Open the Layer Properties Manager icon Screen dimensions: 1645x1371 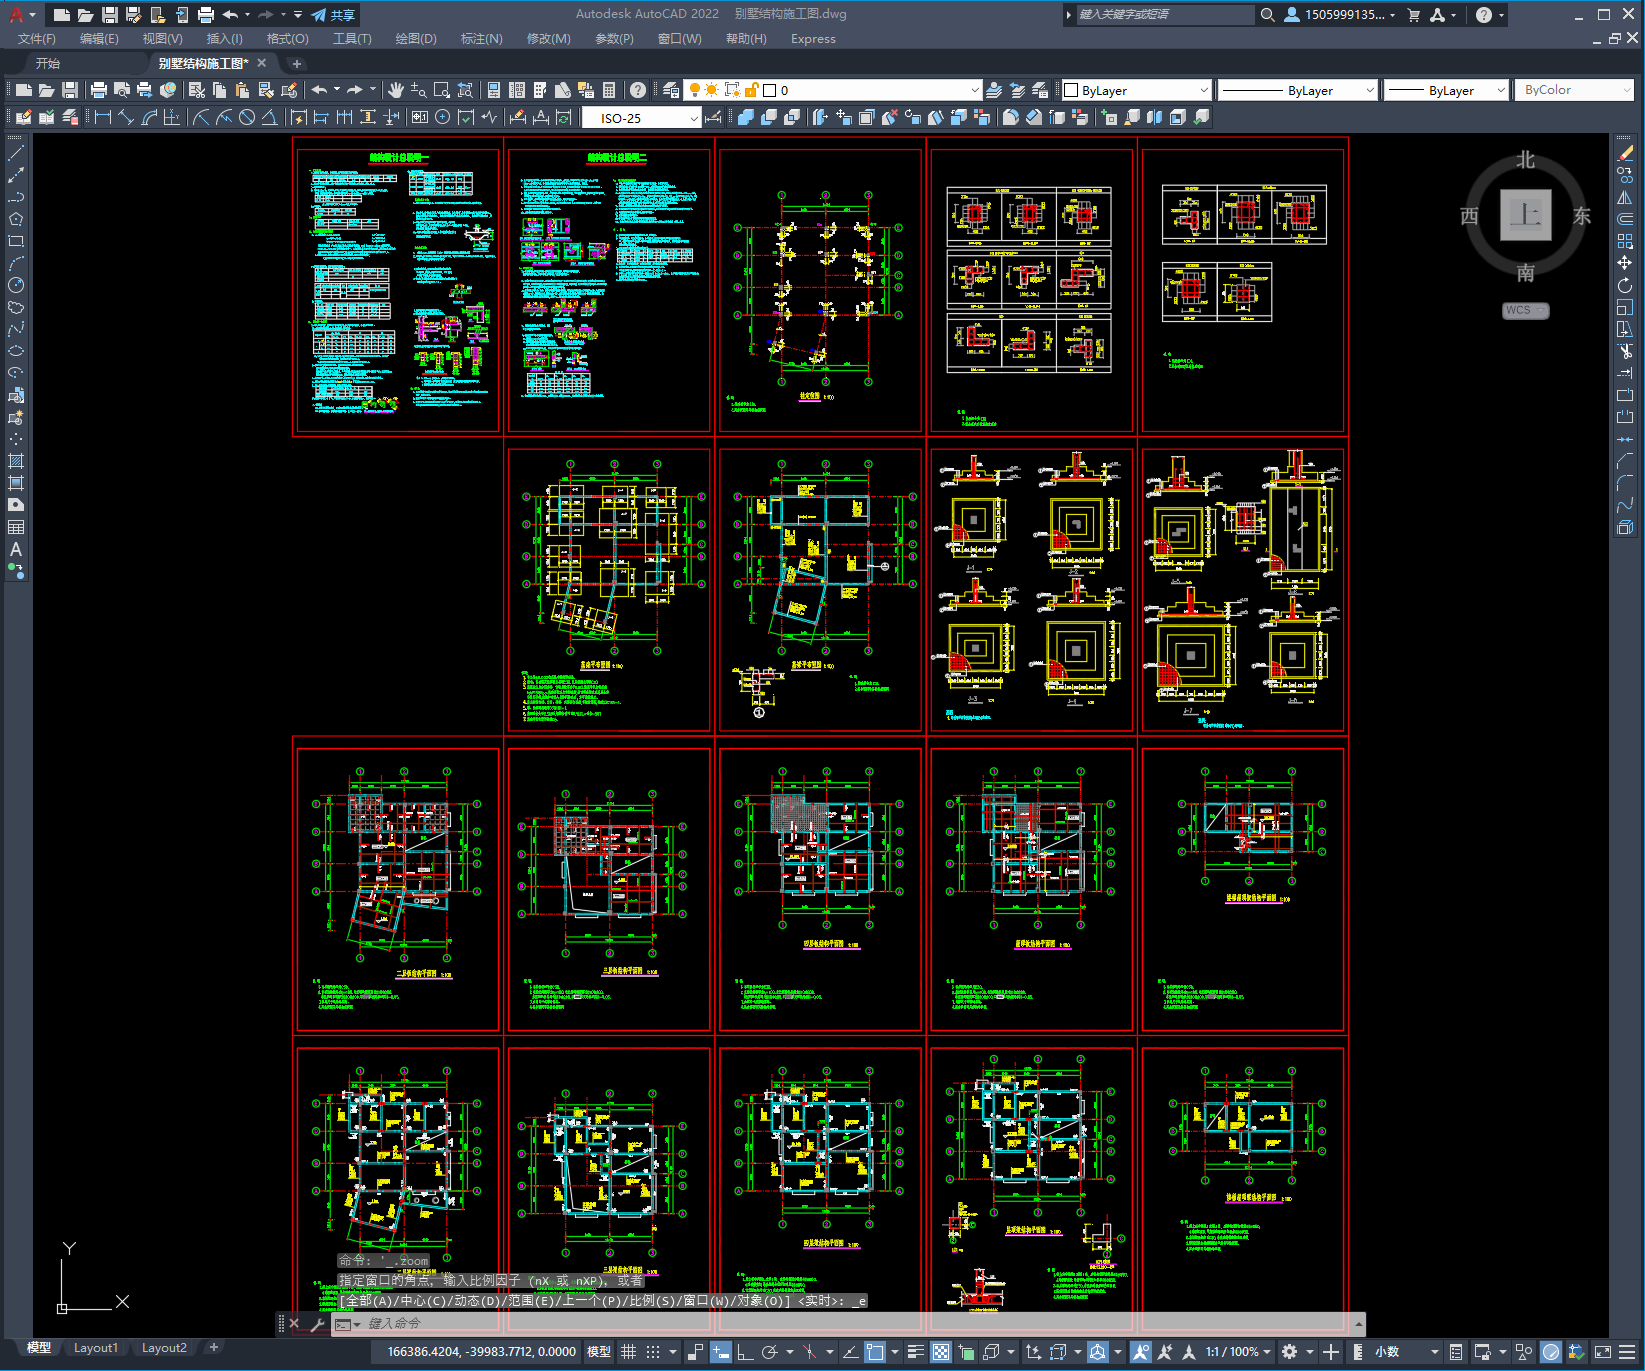[x=671, y=90]
